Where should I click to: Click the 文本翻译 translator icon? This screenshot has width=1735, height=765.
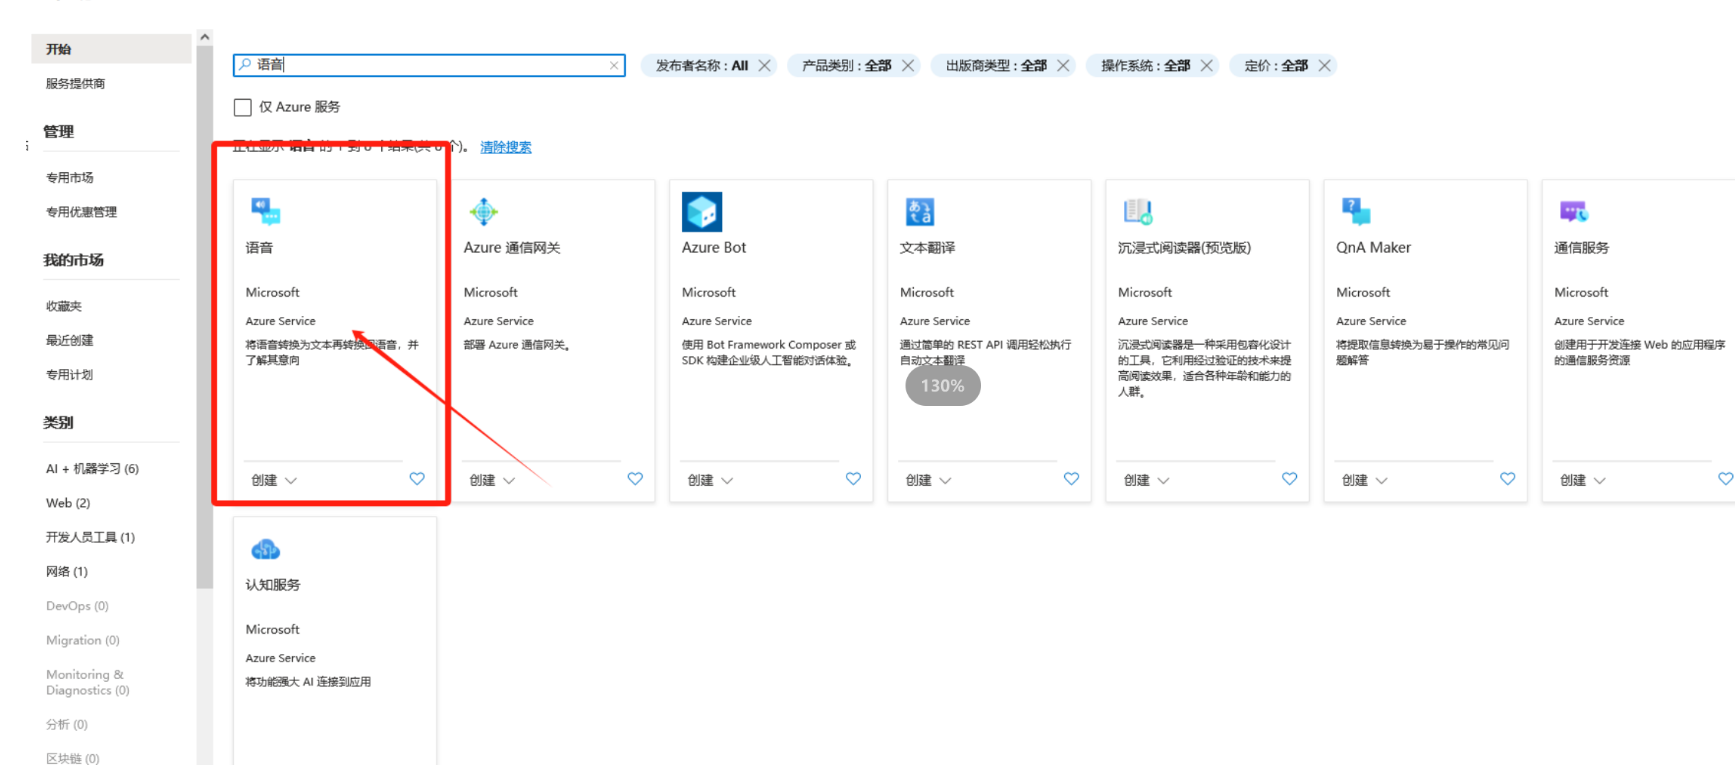(920, 211)
